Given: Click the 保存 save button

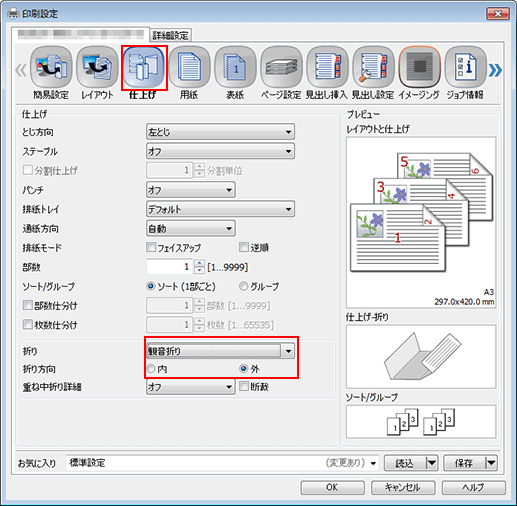Looking at the screenshot, I should (x=464, y=463).
